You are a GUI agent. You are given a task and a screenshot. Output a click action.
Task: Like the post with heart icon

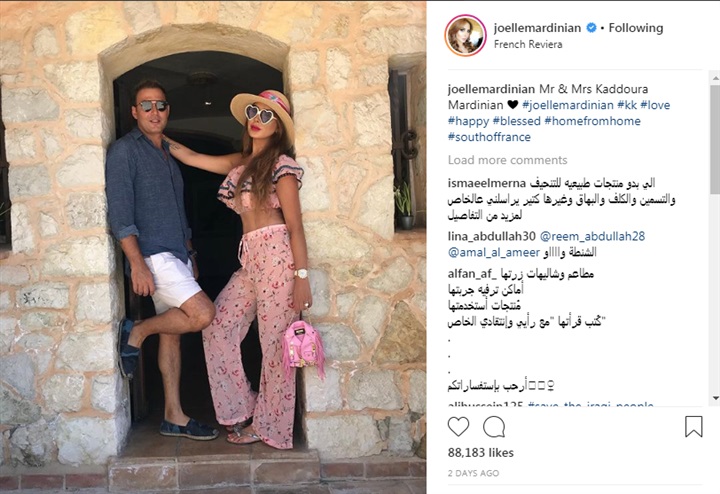point(458,427)
